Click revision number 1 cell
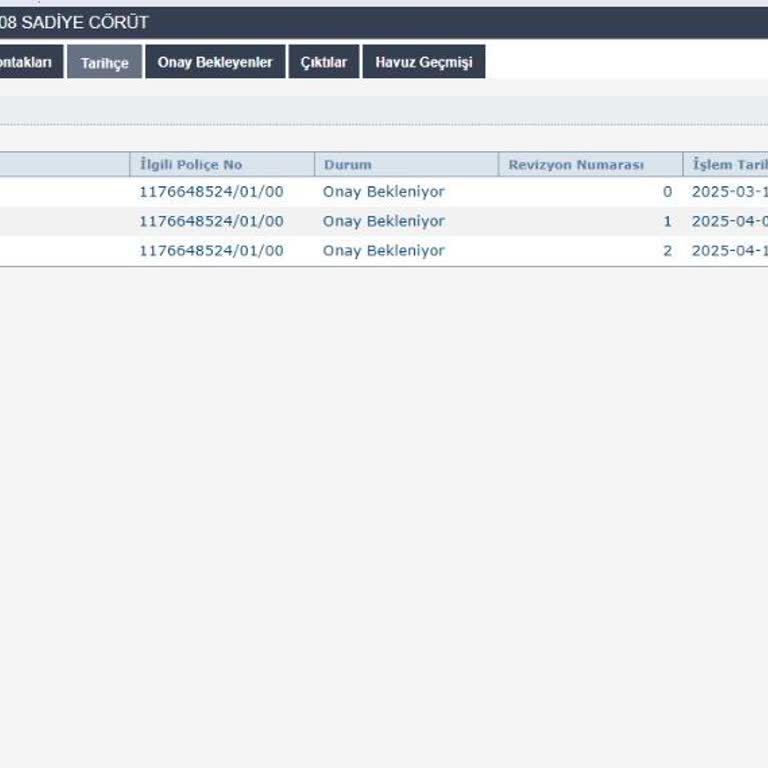The height and width of the screenshot is (768, 768). (667, 221)
